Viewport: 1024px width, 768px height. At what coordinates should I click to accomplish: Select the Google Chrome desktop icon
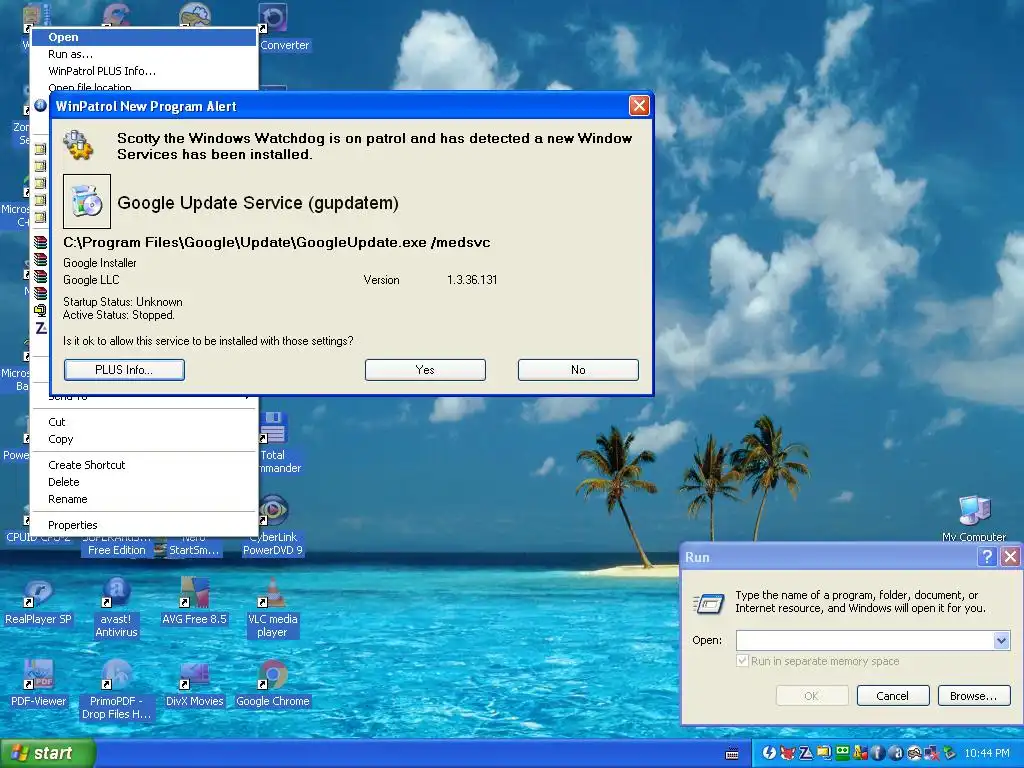click(273, 683)
